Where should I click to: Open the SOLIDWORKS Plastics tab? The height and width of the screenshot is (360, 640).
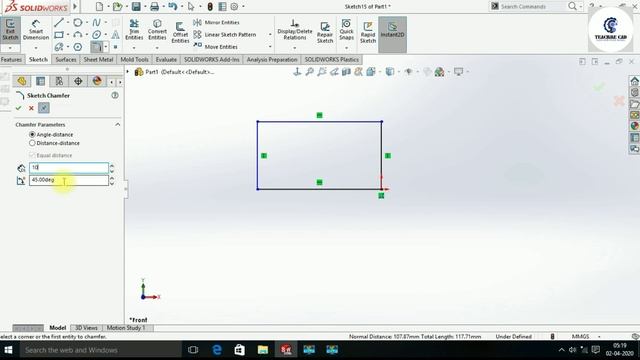tap(331, 60)
